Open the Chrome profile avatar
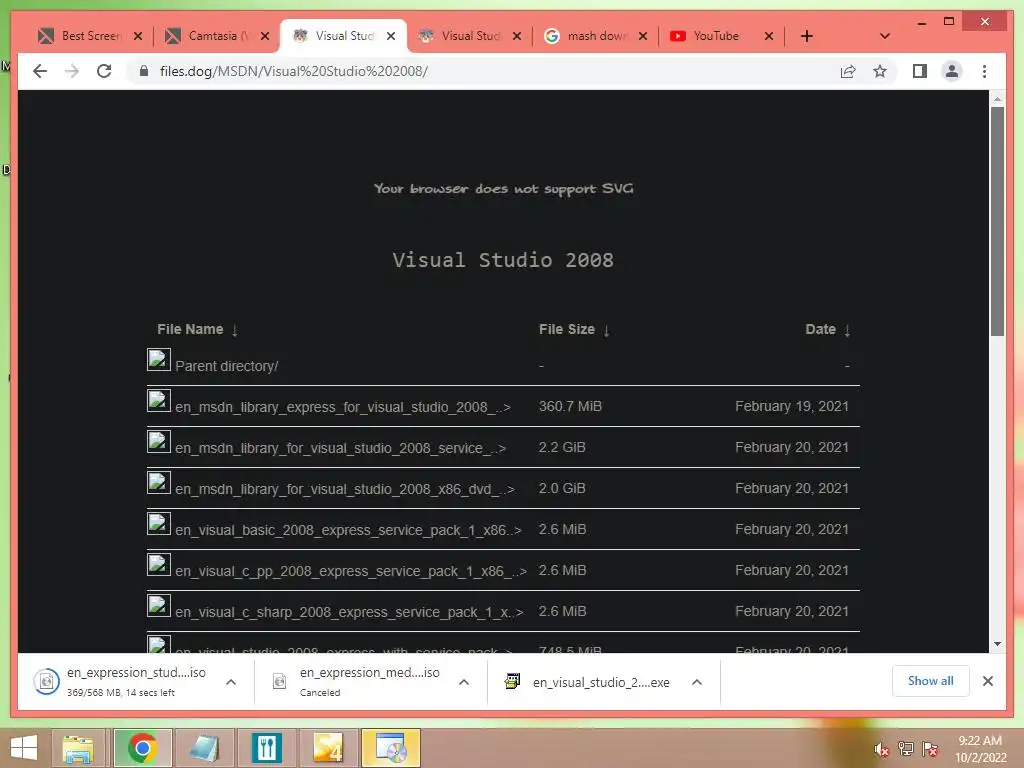 (952, 71)
